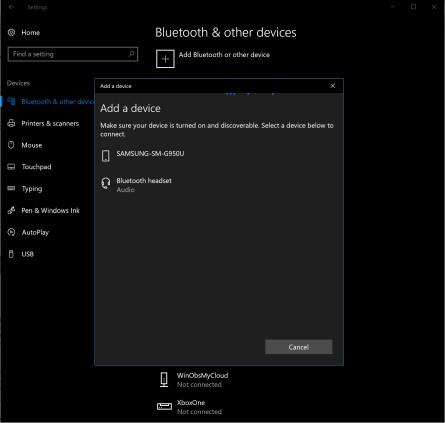
Task: Click the Bluetooth devices sidebar icon
Action: (11, 101)
